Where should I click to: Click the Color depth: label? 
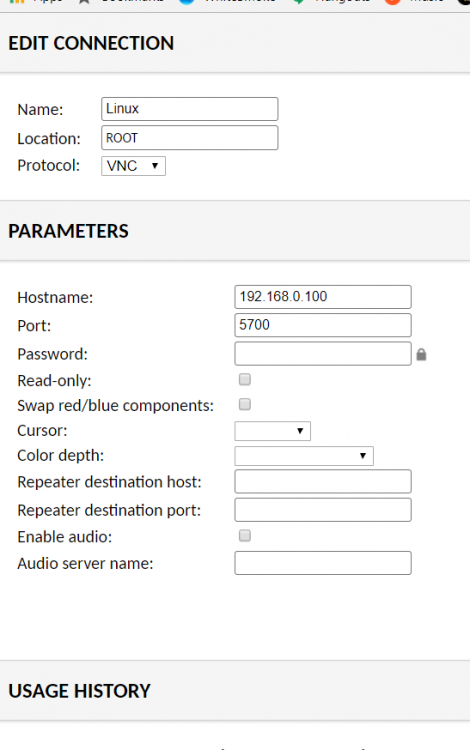tap(60, 455)
